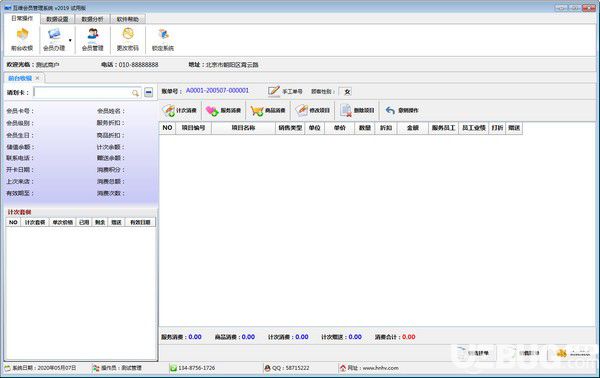Open the 更改密码 change password icon
The width and height of the screenshot is (600, 378).
(127, 39)
